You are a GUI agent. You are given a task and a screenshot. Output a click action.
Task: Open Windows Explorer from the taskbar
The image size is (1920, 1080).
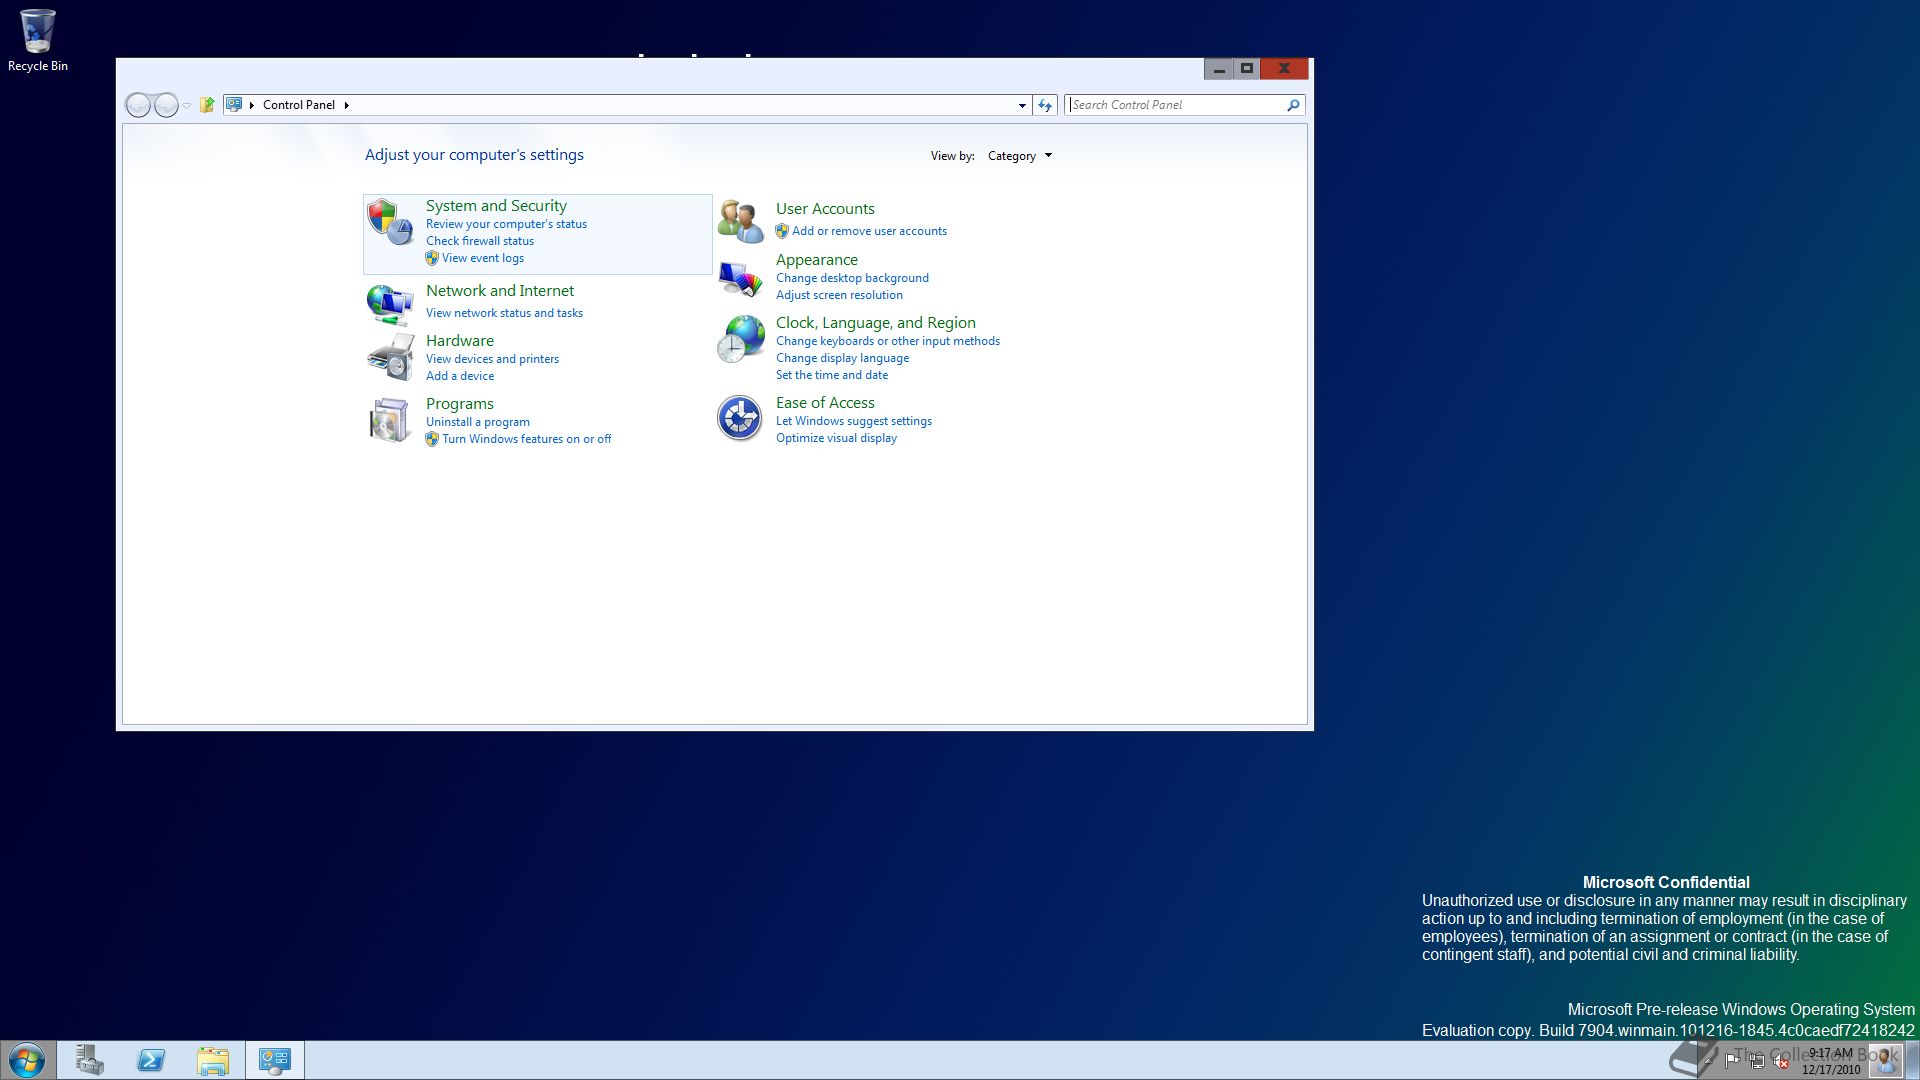(212, 1060)
